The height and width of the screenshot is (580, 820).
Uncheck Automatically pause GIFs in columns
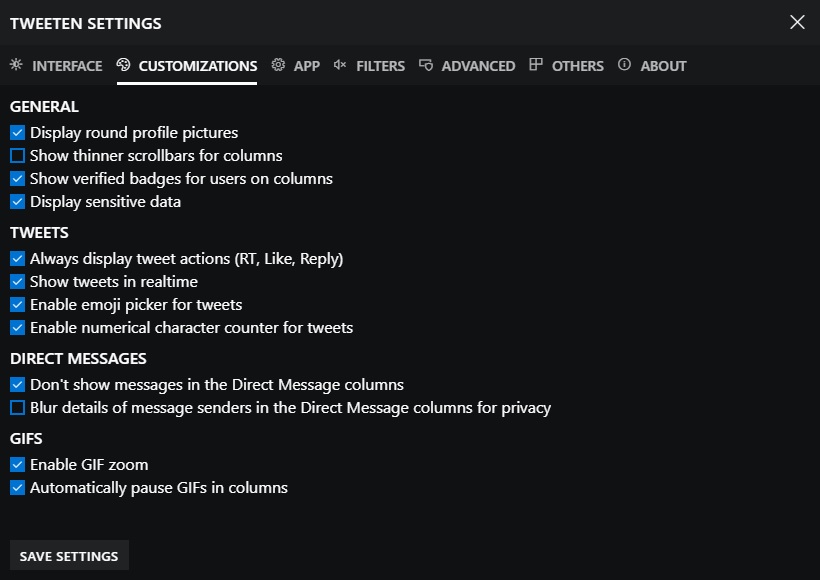tap(17, 487)
